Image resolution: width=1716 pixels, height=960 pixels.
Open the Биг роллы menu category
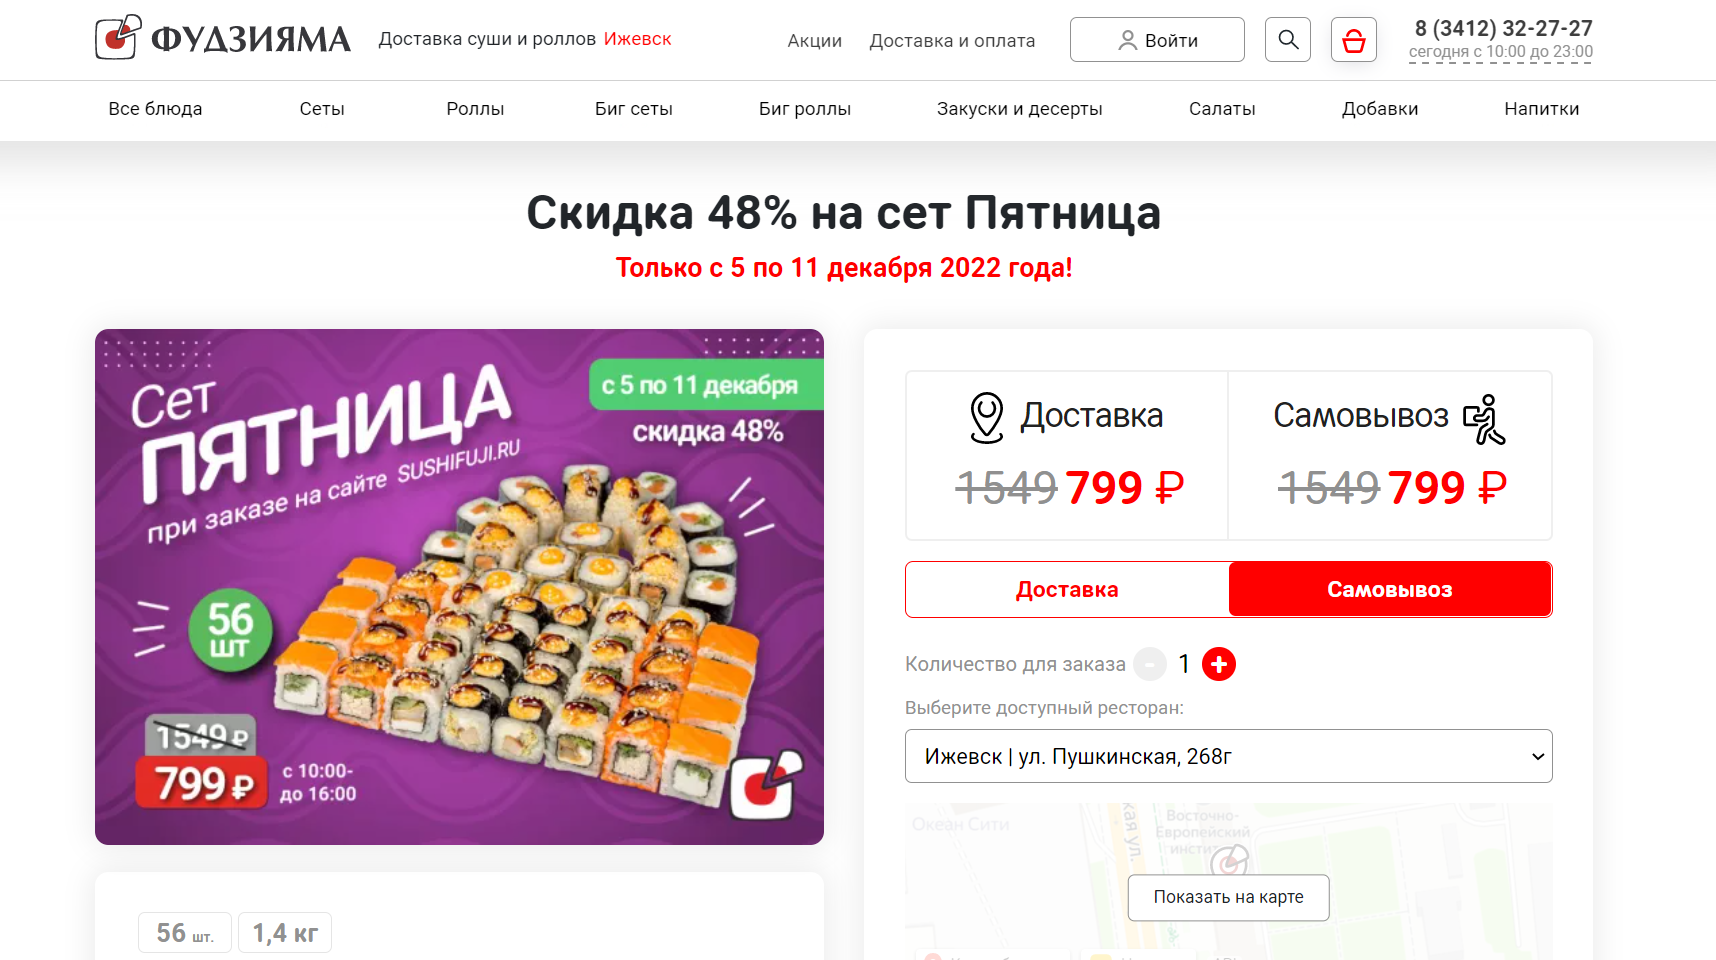pos(805,109)
